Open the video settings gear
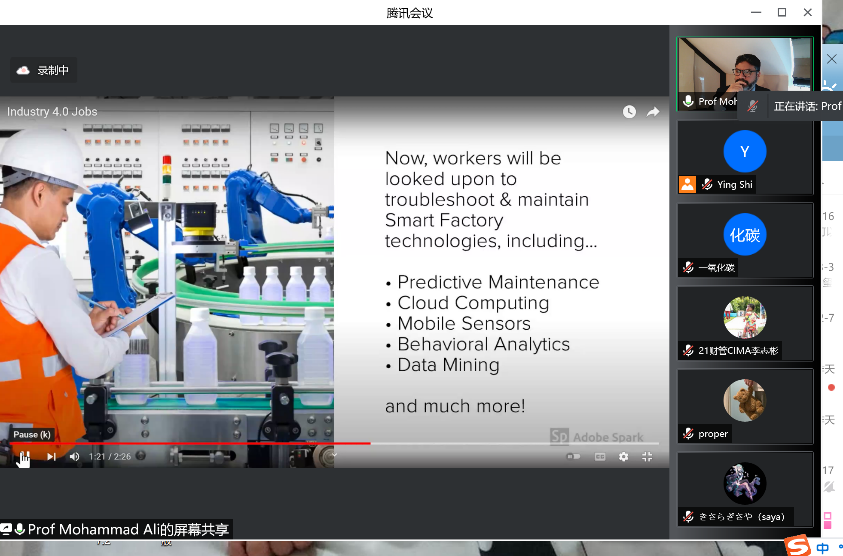The height and width of the screenshot is (556, 843). [624, 457]
